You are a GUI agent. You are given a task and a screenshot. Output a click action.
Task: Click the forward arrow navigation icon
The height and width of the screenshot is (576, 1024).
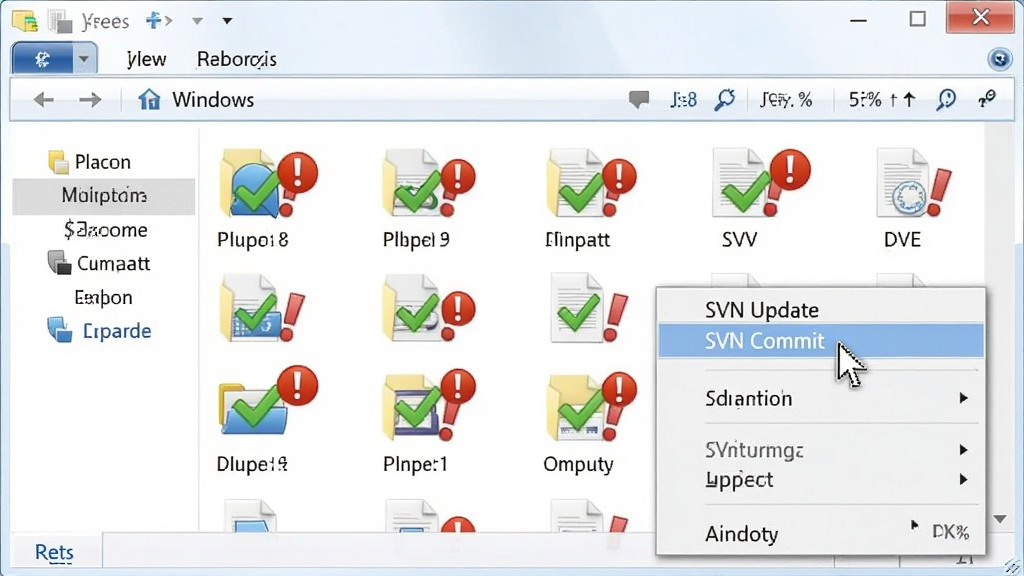coord(90,100)
